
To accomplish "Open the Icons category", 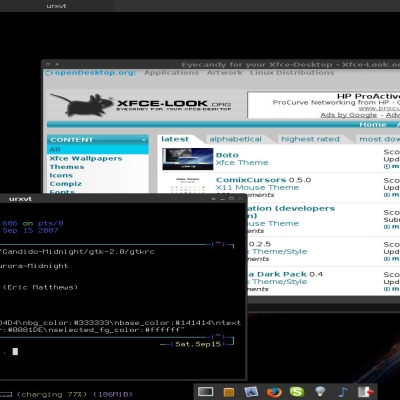I will point(61,175).
